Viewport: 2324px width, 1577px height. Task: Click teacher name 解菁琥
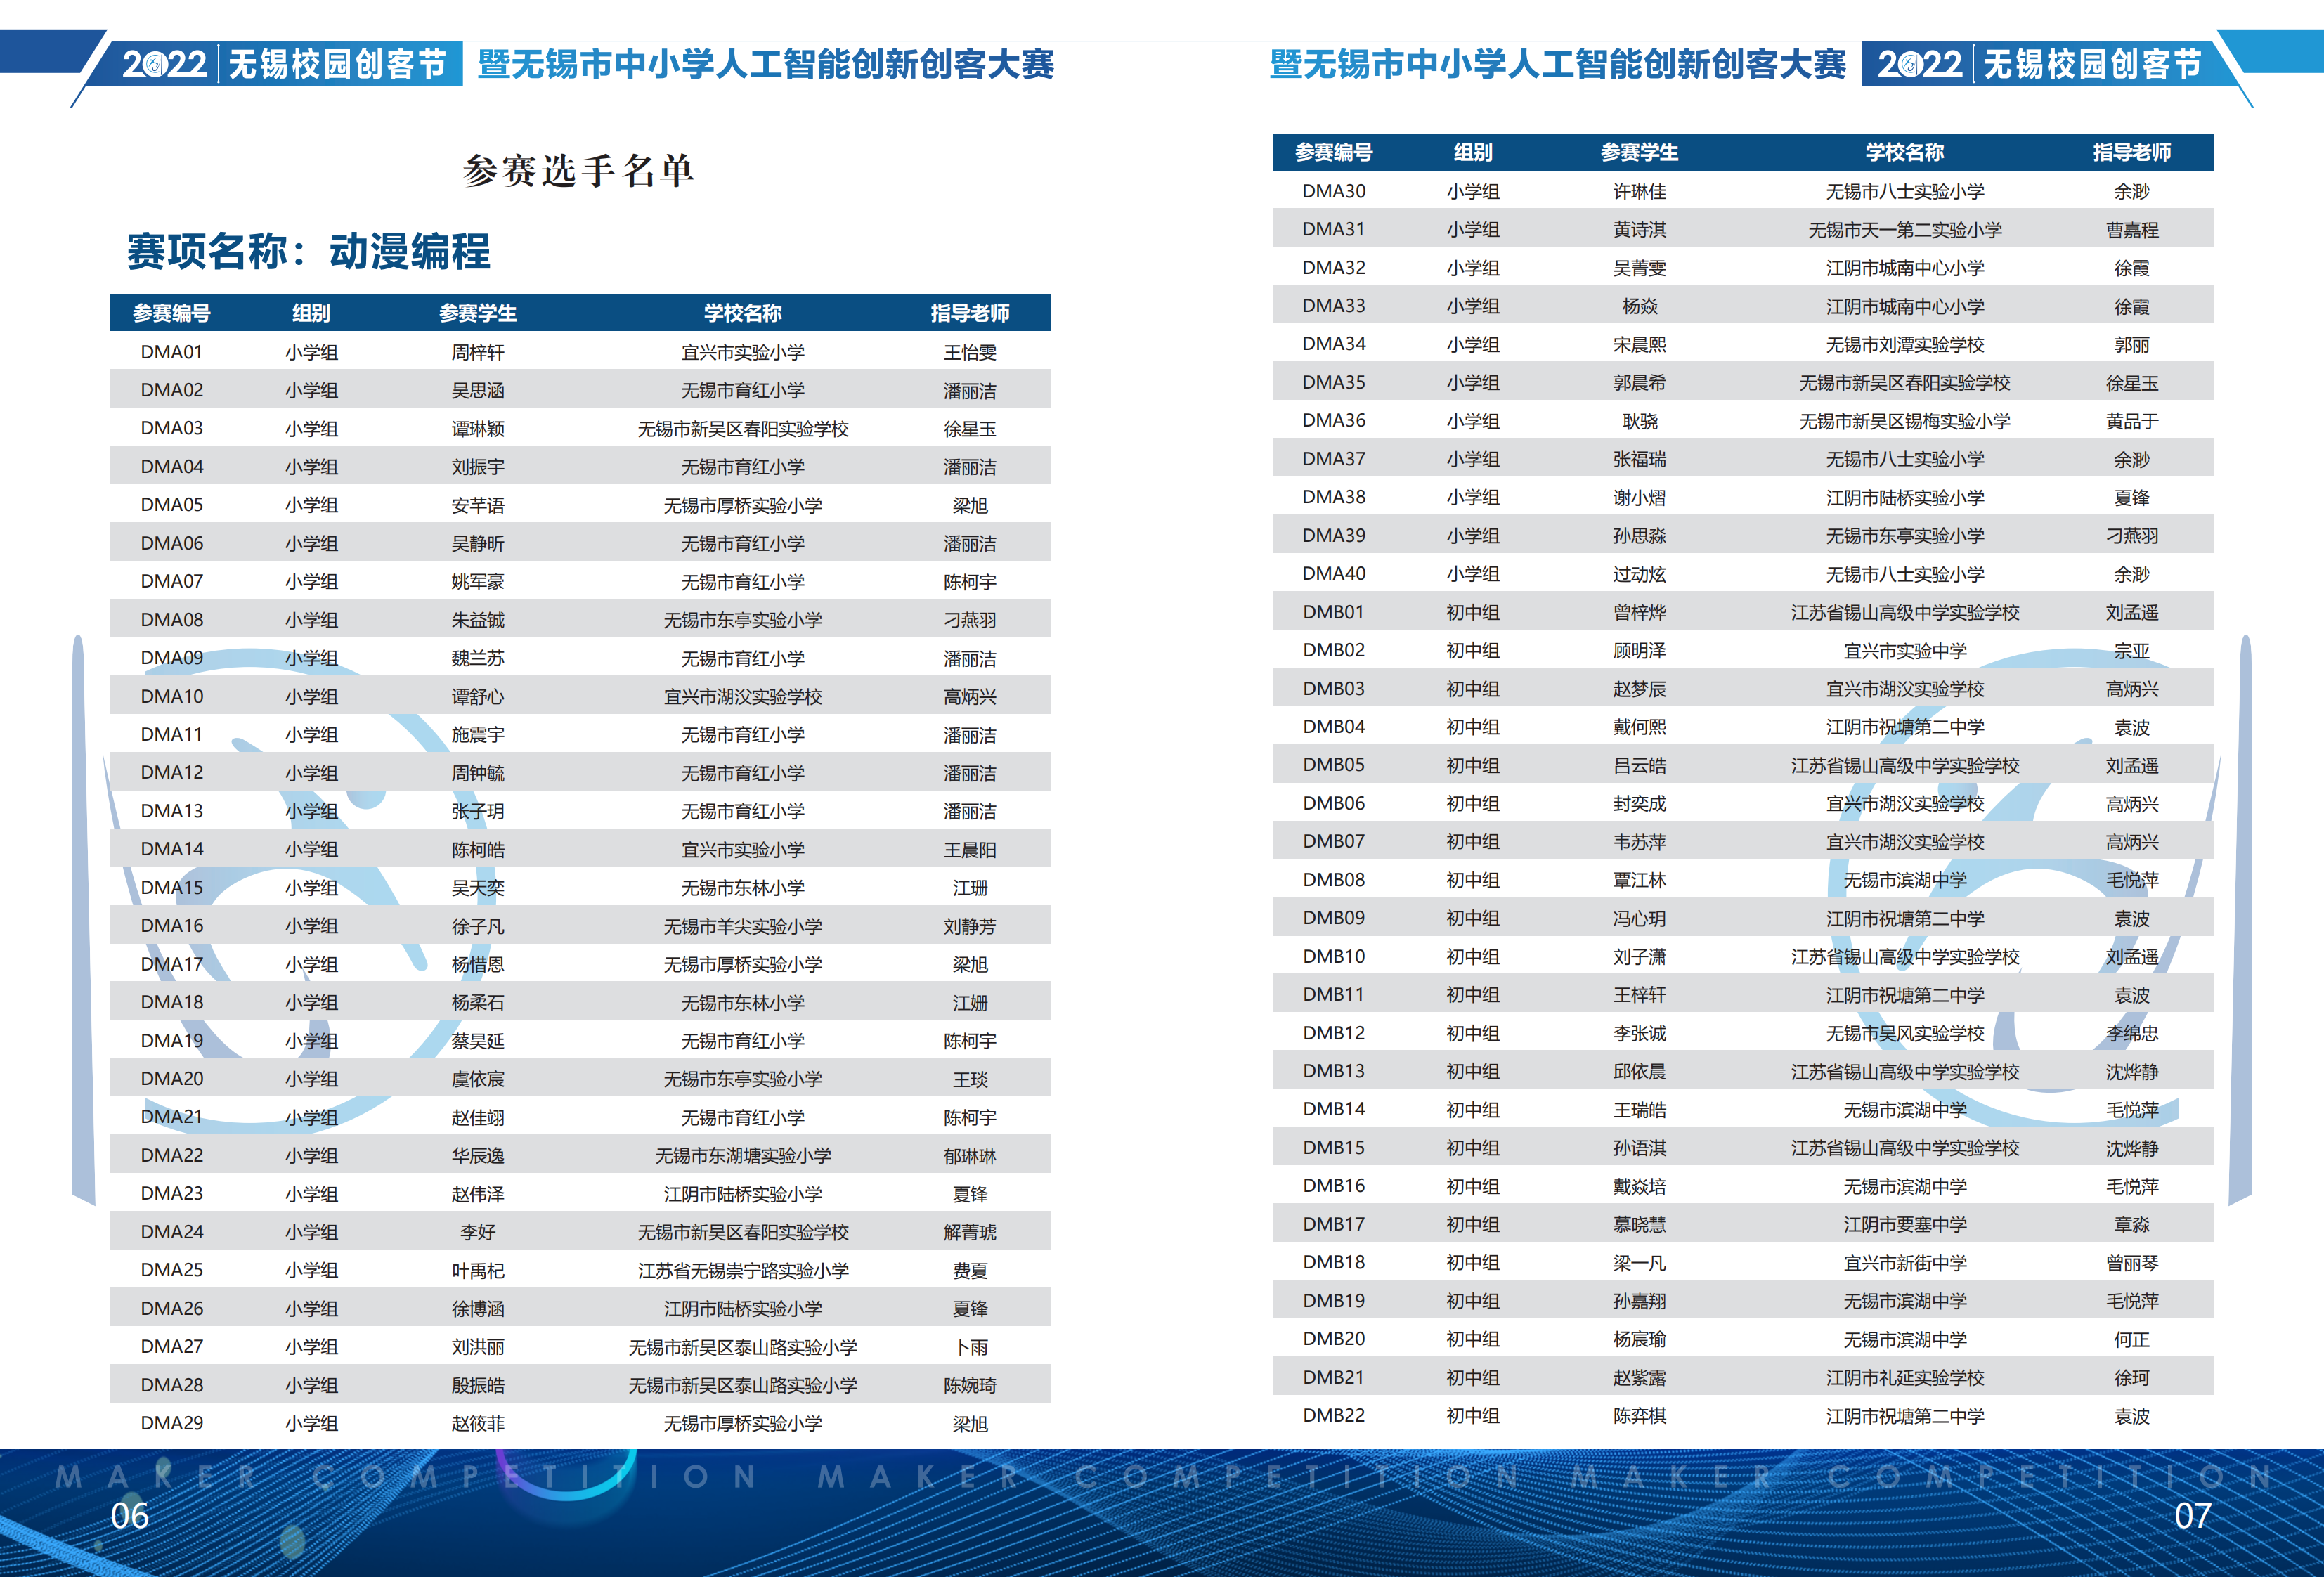click(x=970, y=1232)
